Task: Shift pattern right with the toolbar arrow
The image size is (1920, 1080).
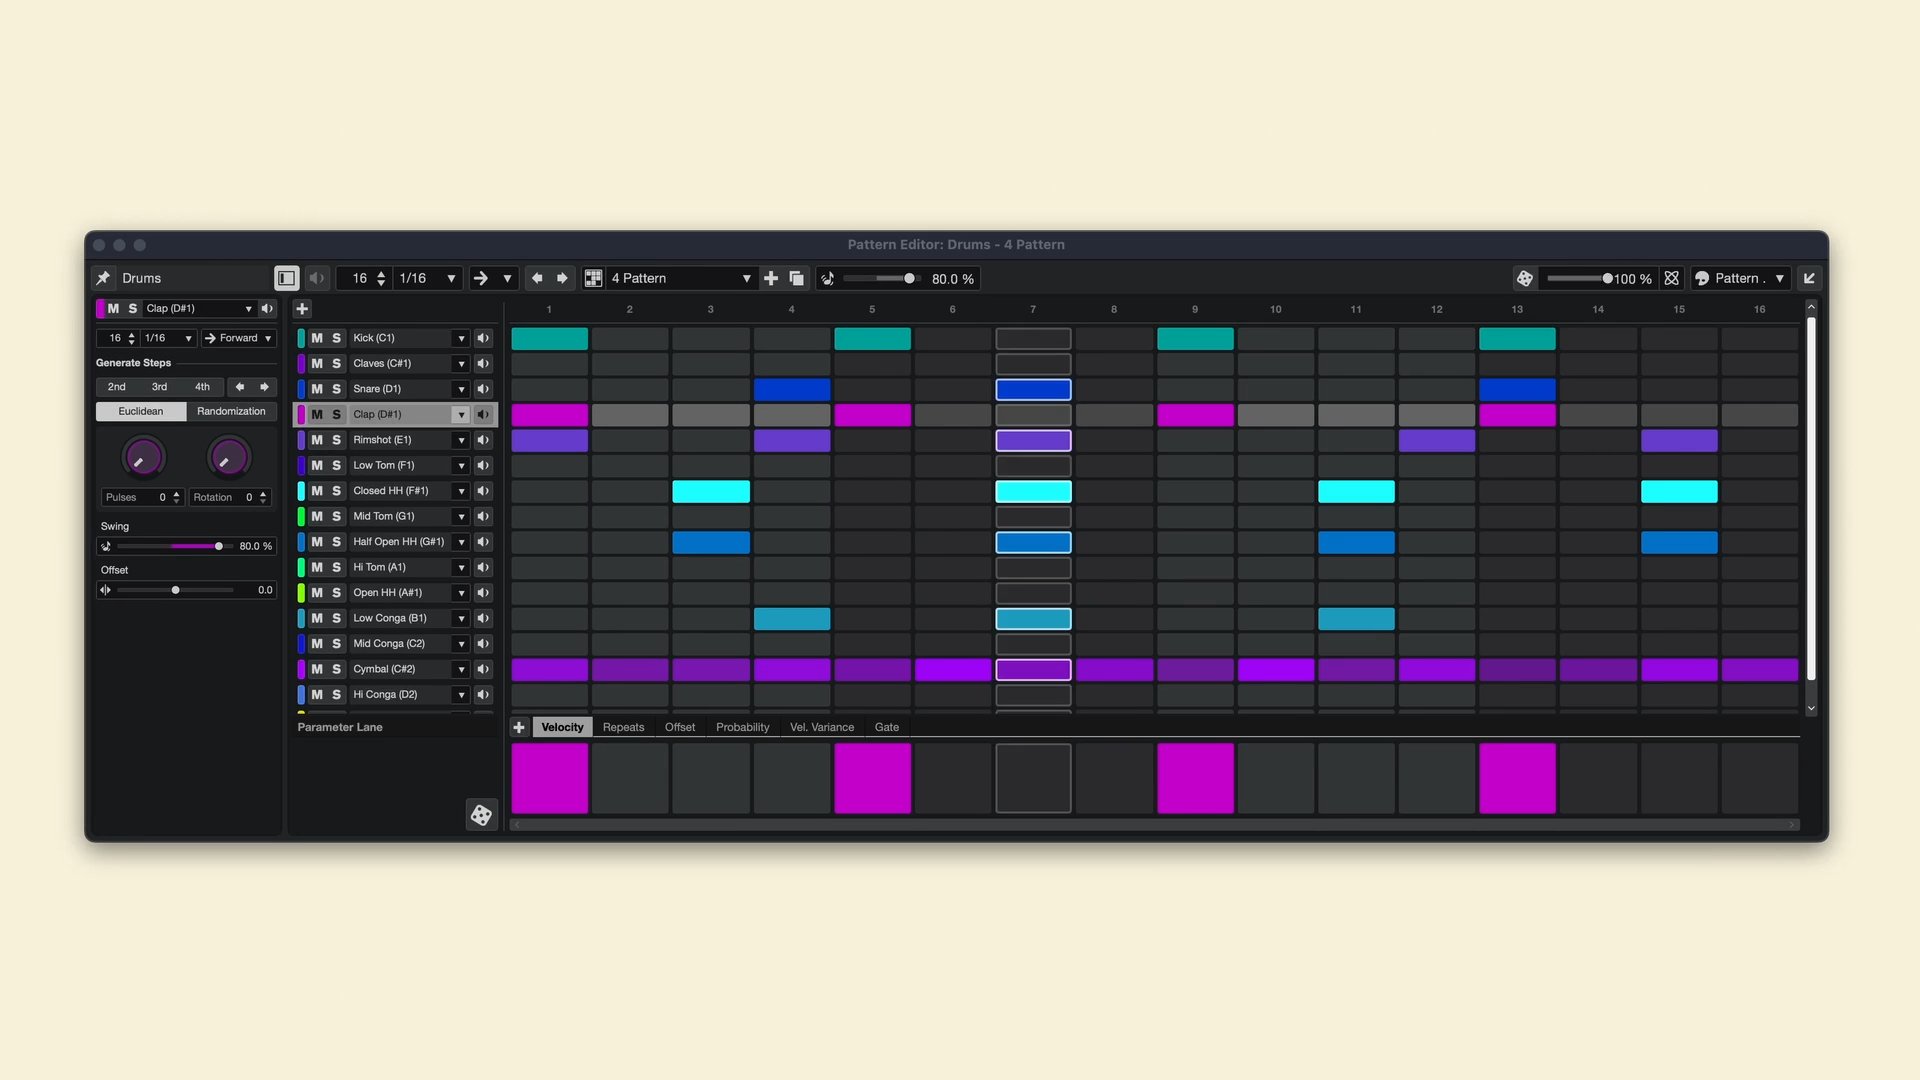Action: click(562, 278)
